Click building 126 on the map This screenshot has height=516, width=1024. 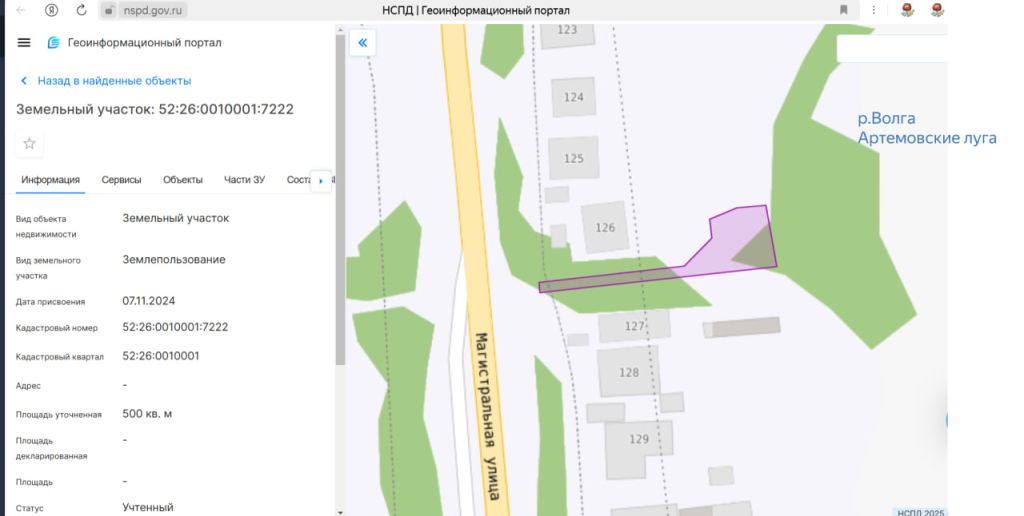(606, 226)
